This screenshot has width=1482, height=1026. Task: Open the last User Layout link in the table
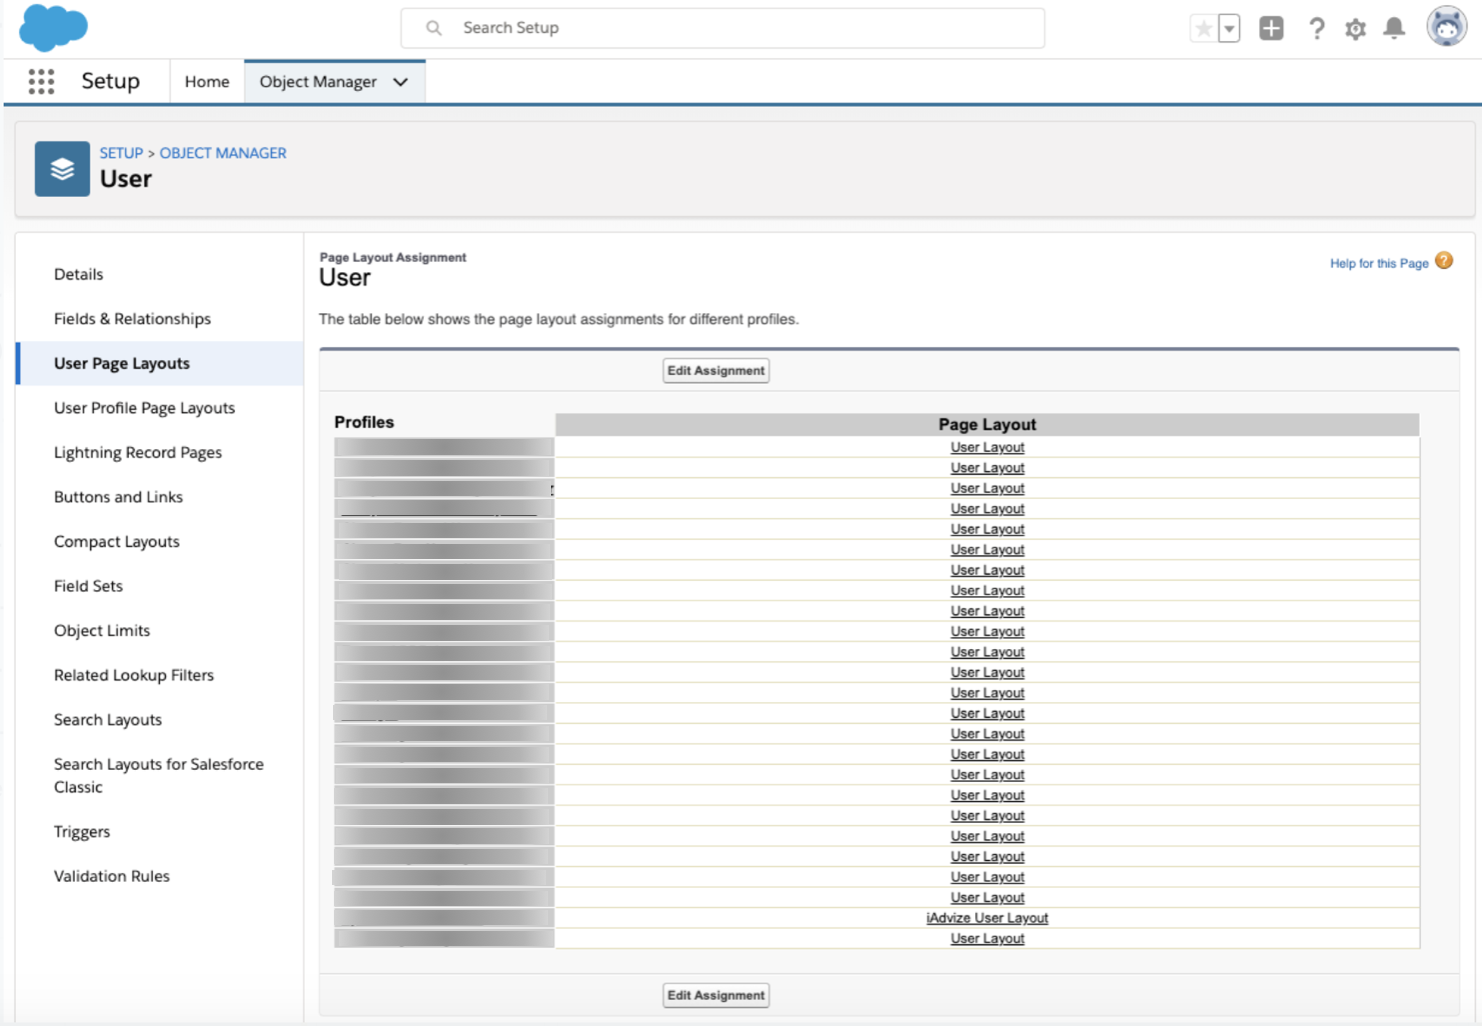pos(987,938)
